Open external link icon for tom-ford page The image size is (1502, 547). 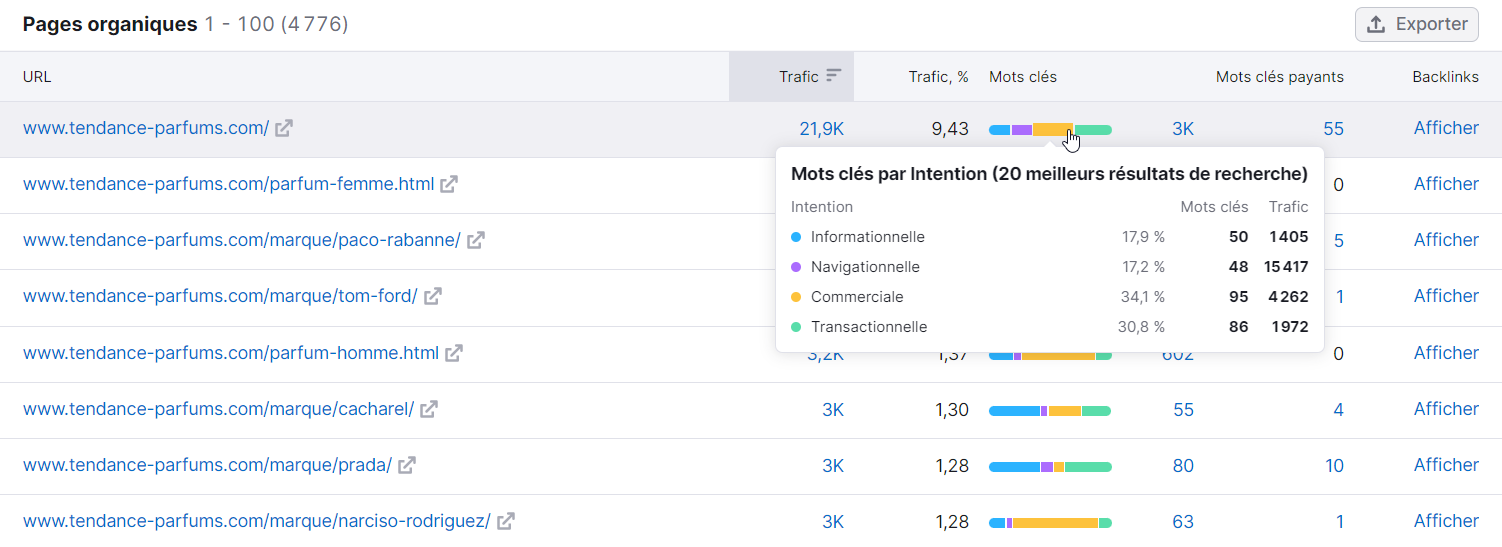pos(433,296)
